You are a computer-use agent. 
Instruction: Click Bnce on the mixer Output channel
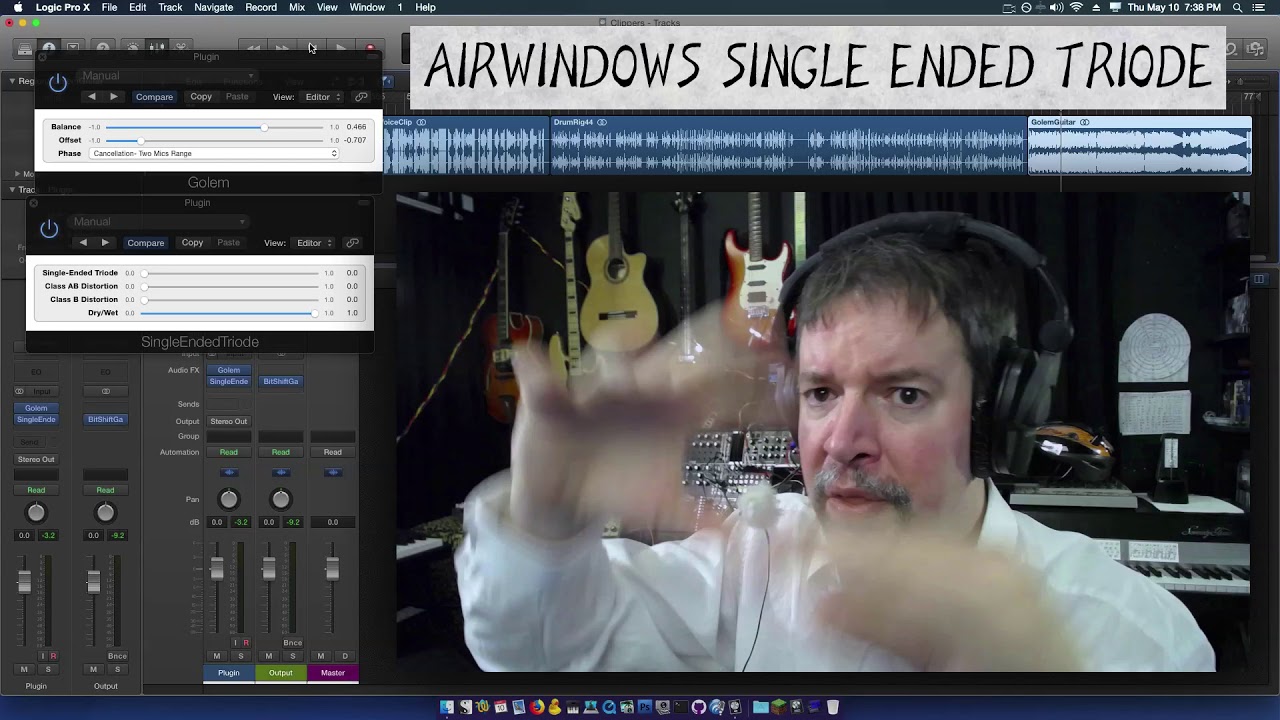[x=292, y=643]
